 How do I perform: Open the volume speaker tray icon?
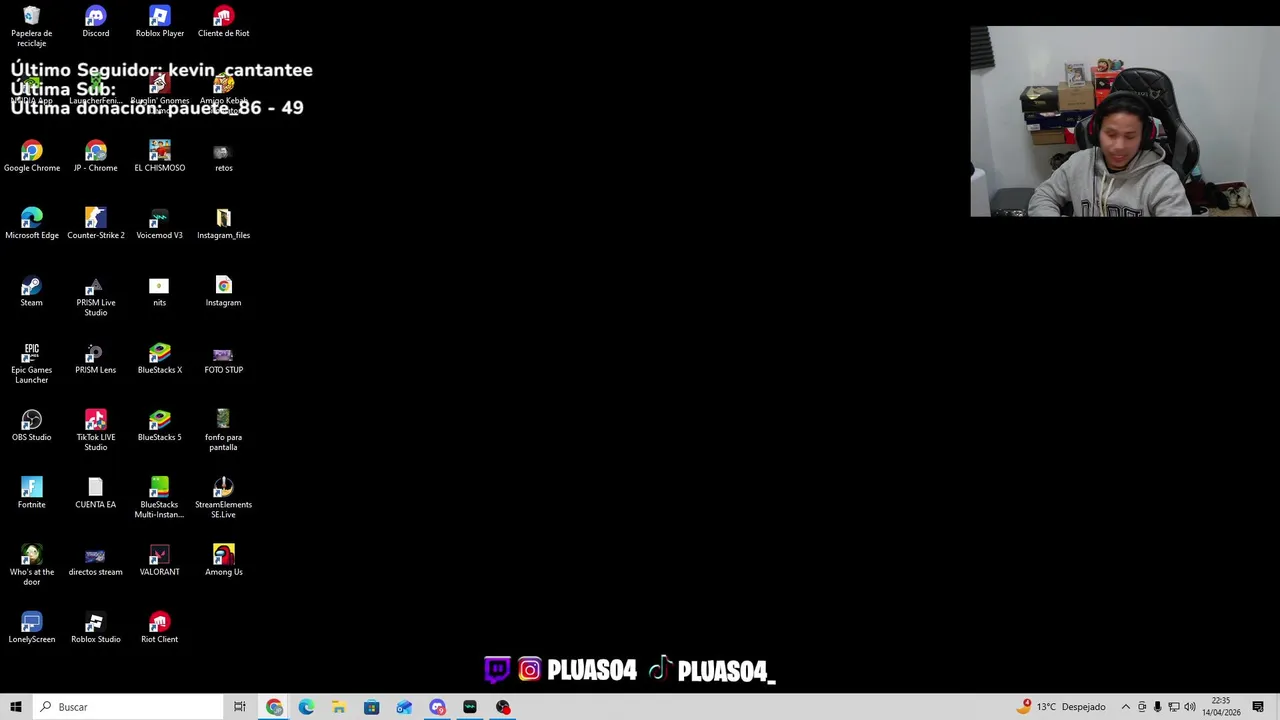1190,707
